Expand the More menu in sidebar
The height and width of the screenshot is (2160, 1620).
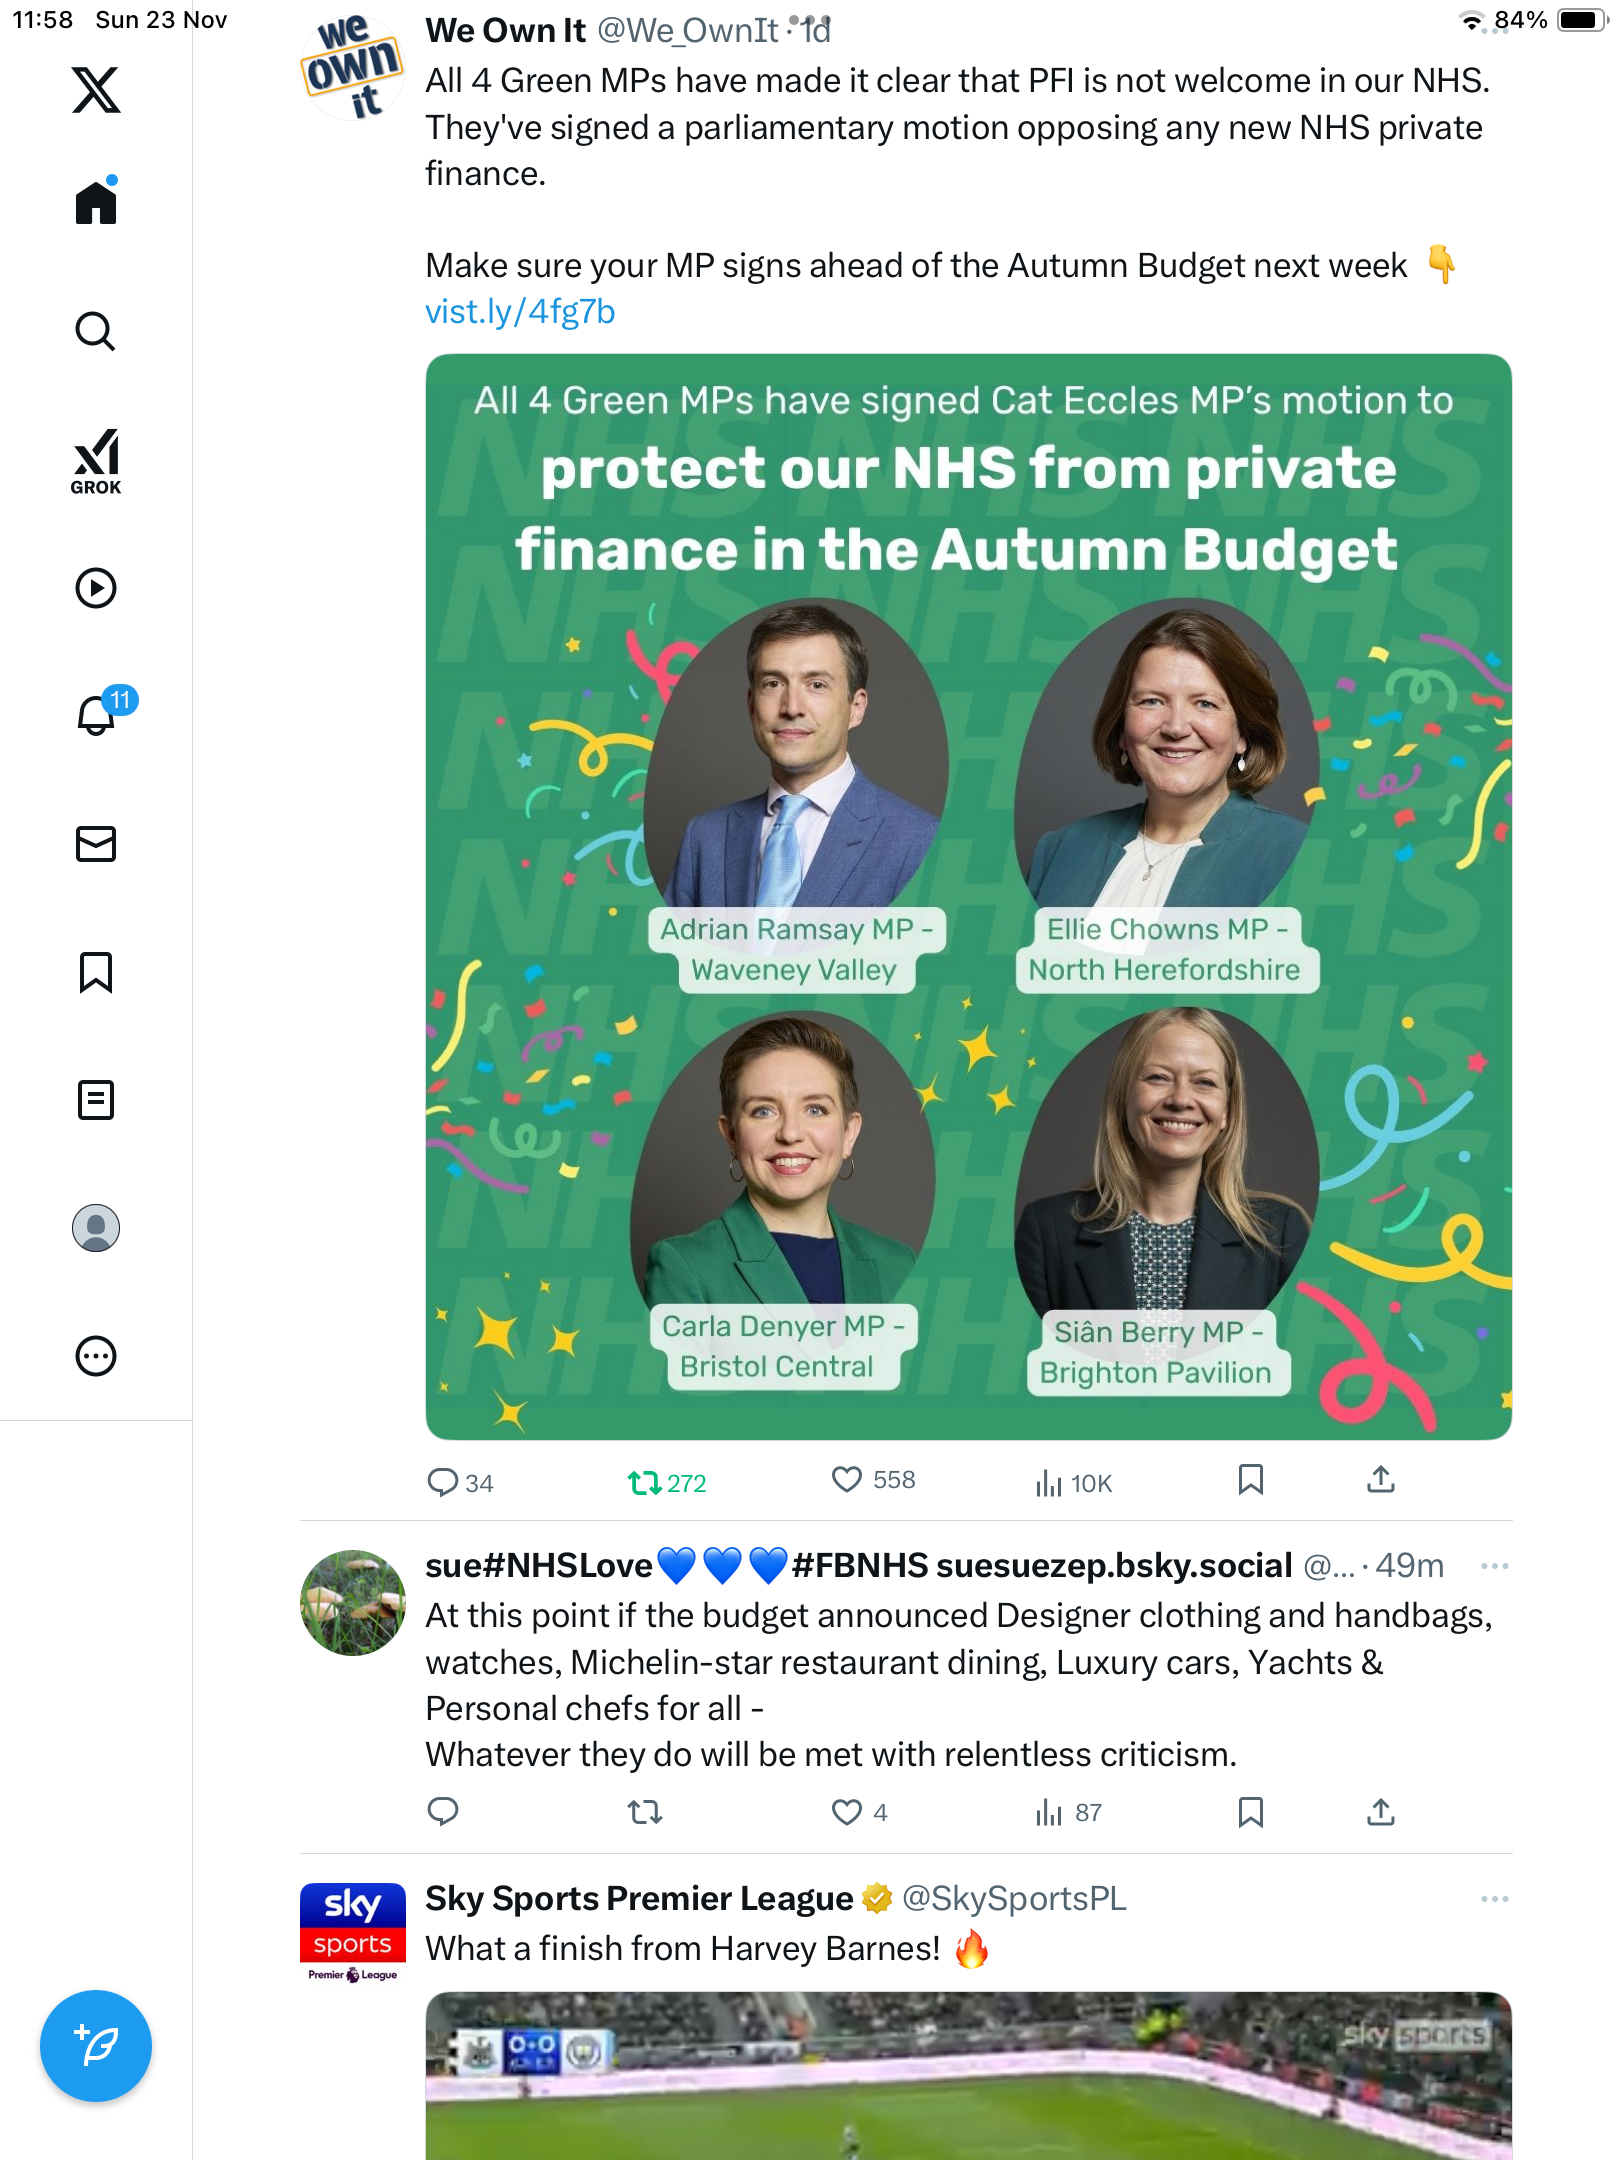coord(96,1356)
